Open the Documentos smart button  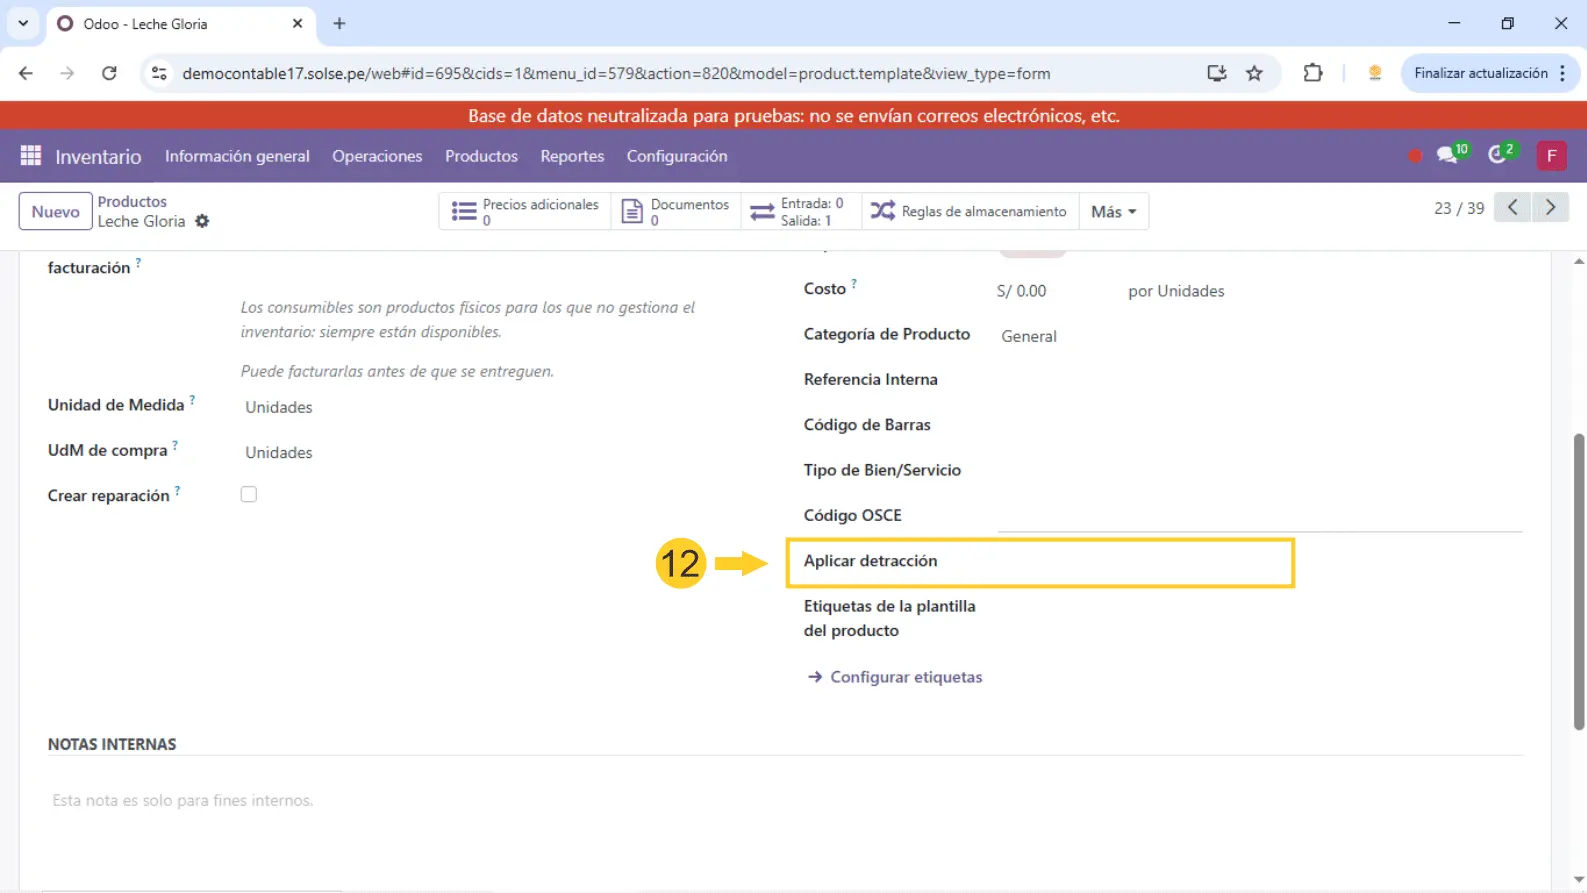[x=676, y=211]
